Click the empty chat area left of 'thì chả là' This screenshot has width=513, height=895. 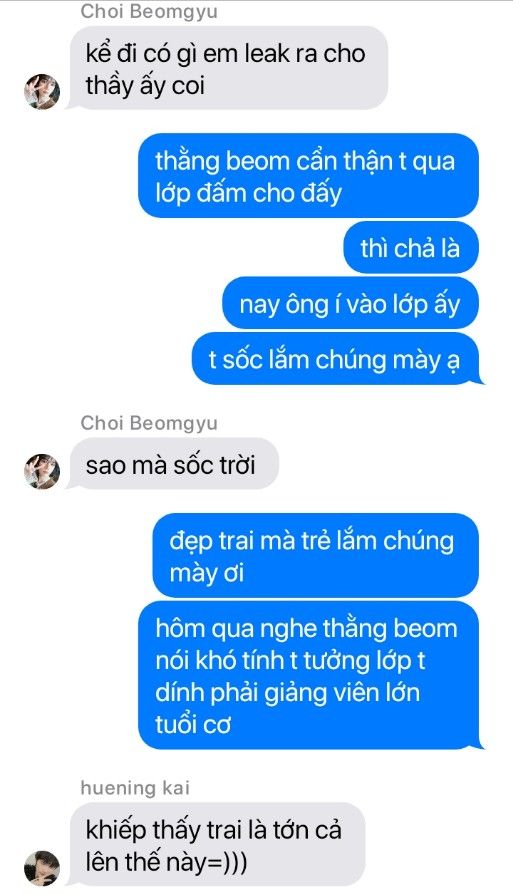tap(171, 248)
